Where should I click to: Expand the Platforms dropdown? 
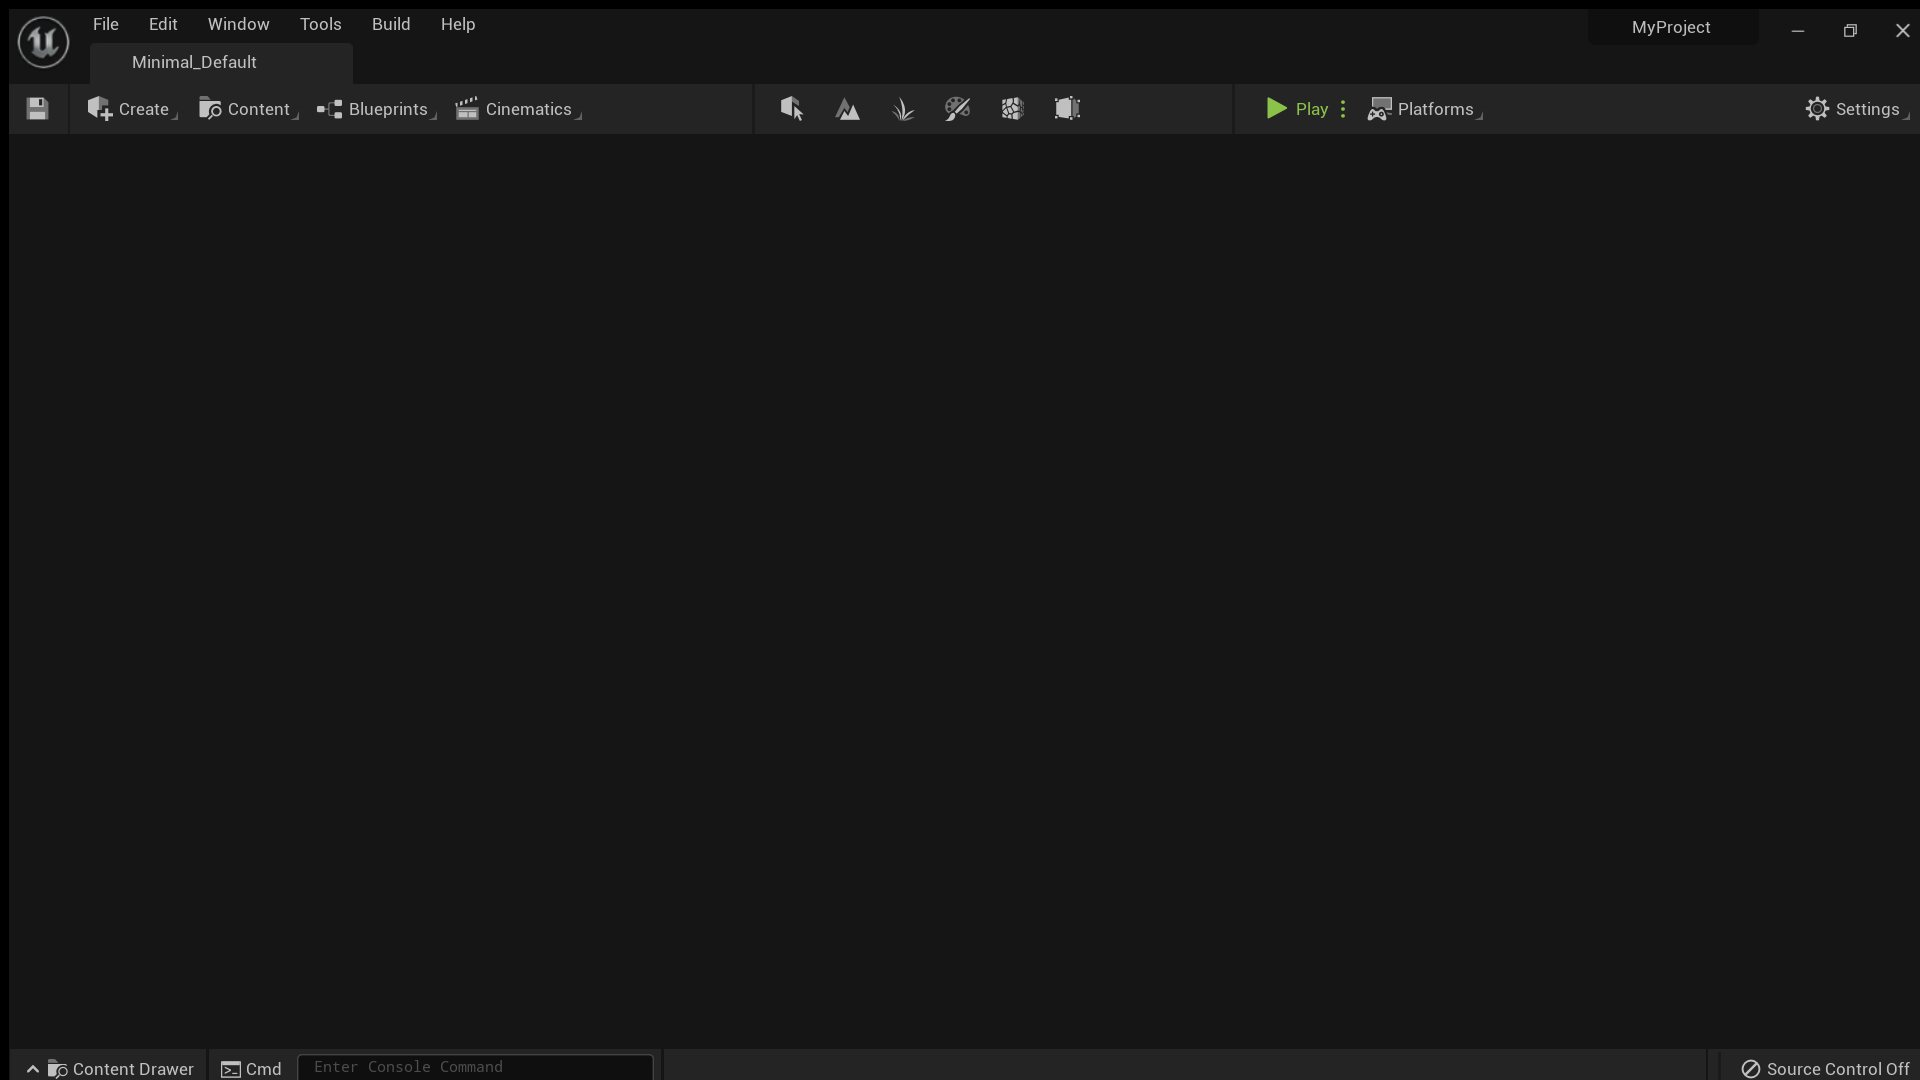pos(1424,109)
